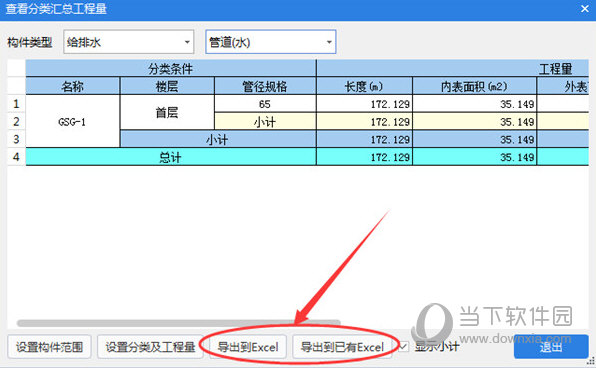Toggle the 显示小计 checkbox
This screenshot has width=596, height=368.
[x=403, y=347]
